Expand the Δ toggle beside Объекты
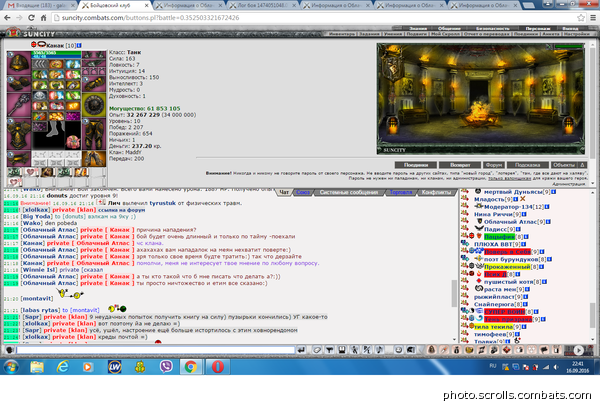The image size is (600, 405). 582,165
